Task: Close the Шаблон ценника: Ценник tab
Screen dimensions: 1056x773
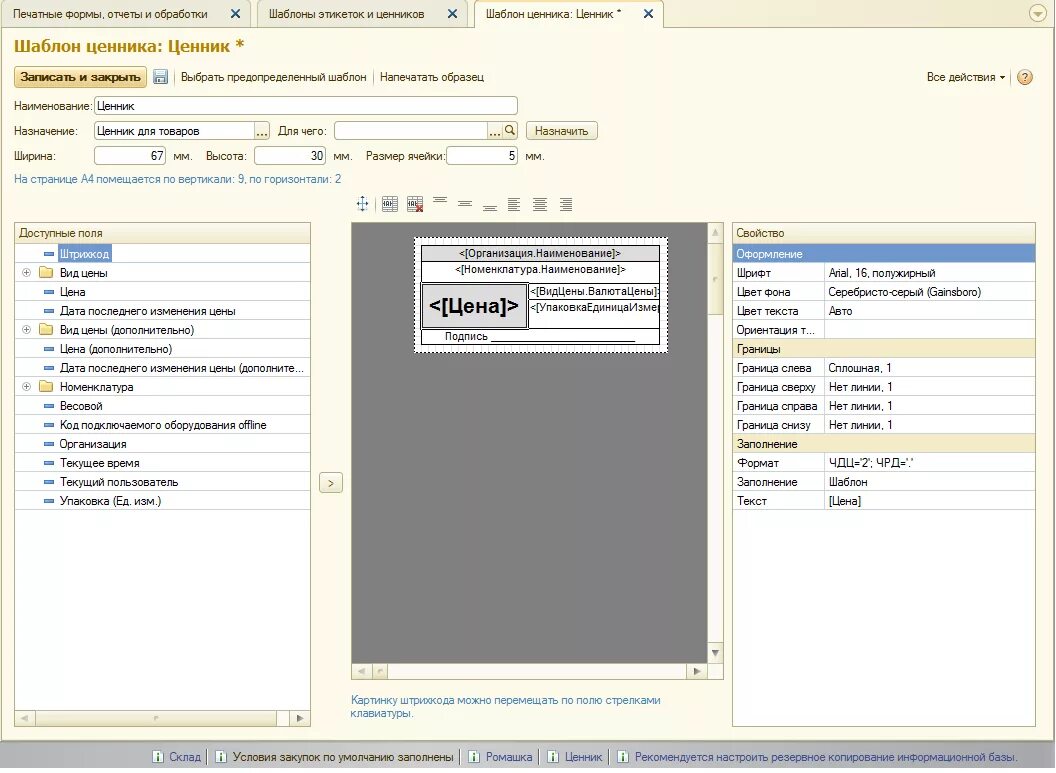Action: [648, 13]
